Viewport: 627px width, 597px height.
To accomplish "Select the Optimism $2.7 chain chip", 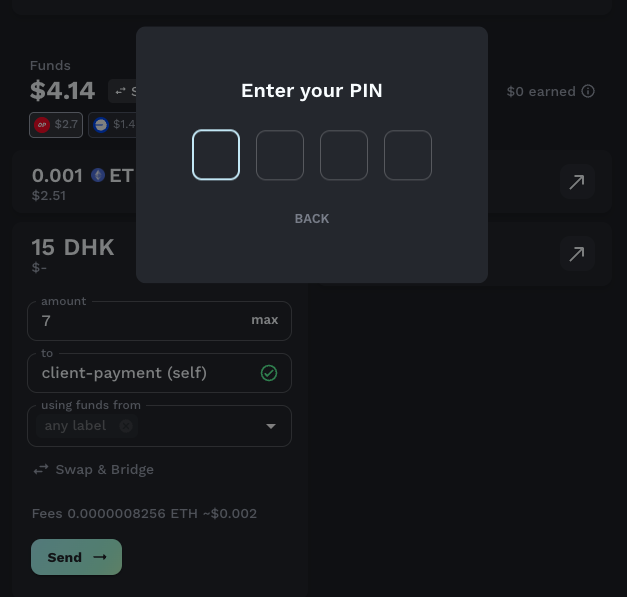I will point(56,125).
